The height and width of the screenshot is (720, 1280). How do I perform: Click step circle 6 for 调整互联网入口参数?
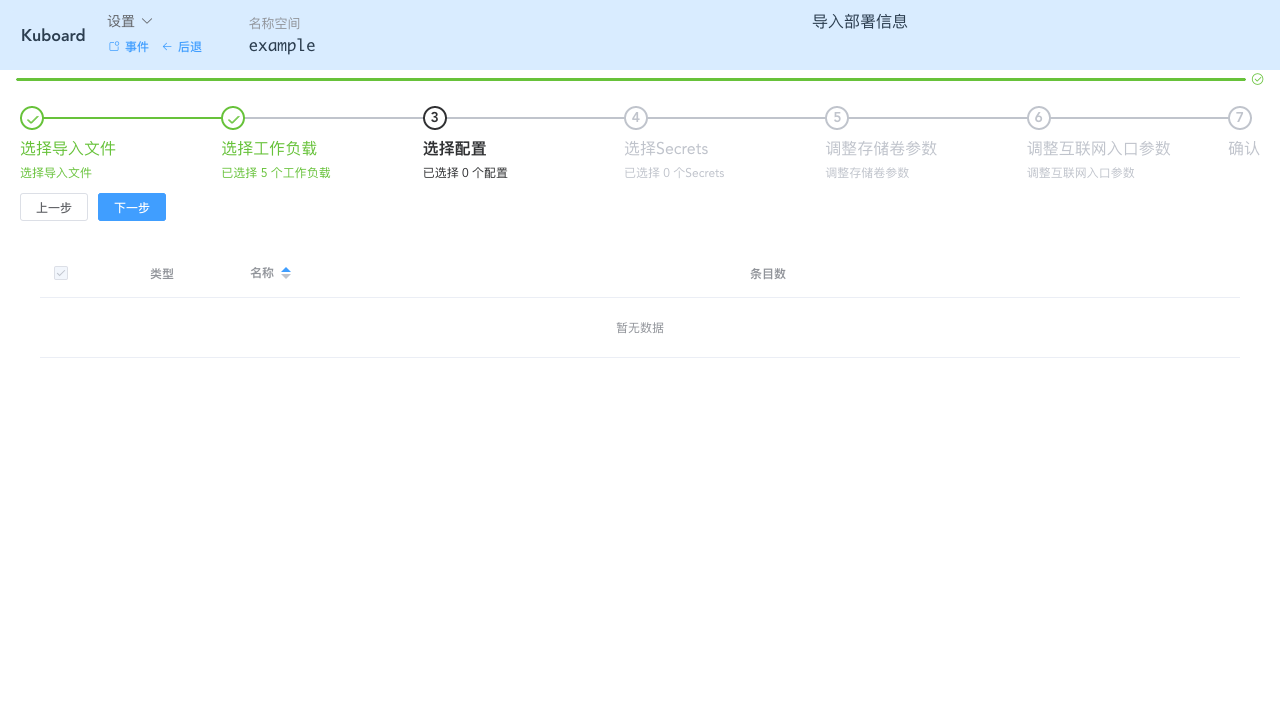point(1038,118)
